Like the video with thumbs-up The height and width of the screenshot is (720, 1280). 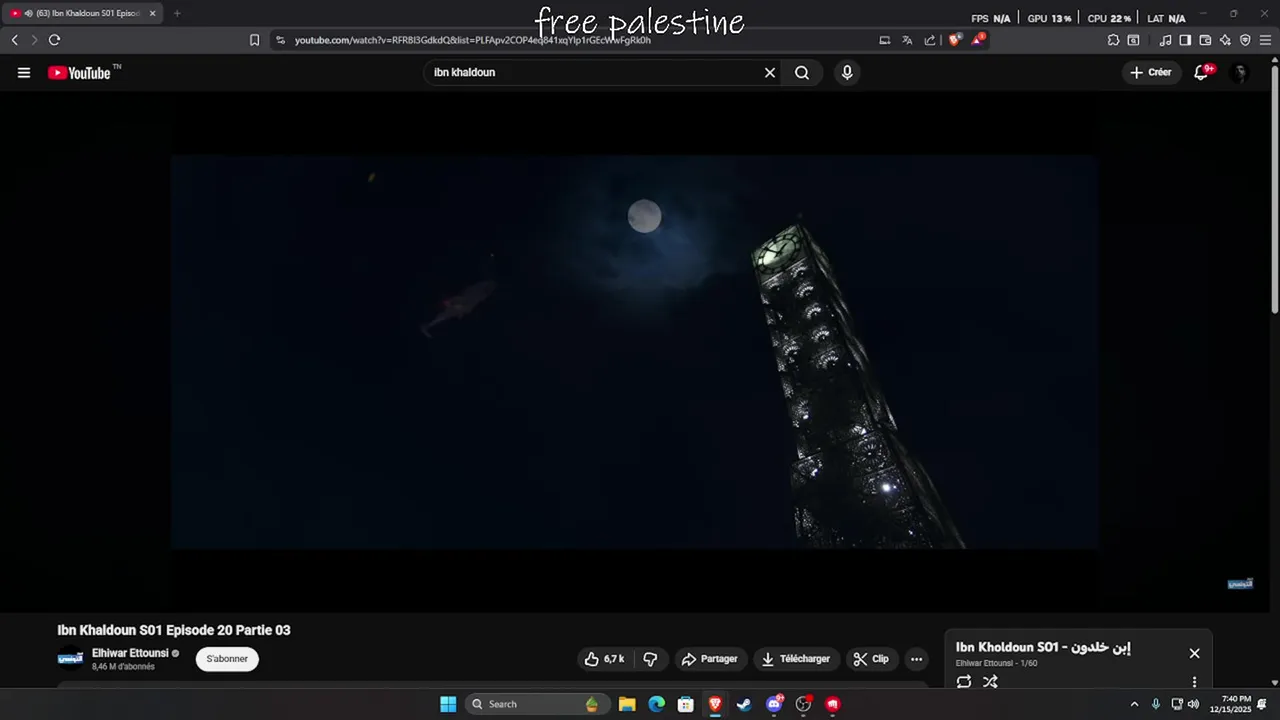(604, 659)
